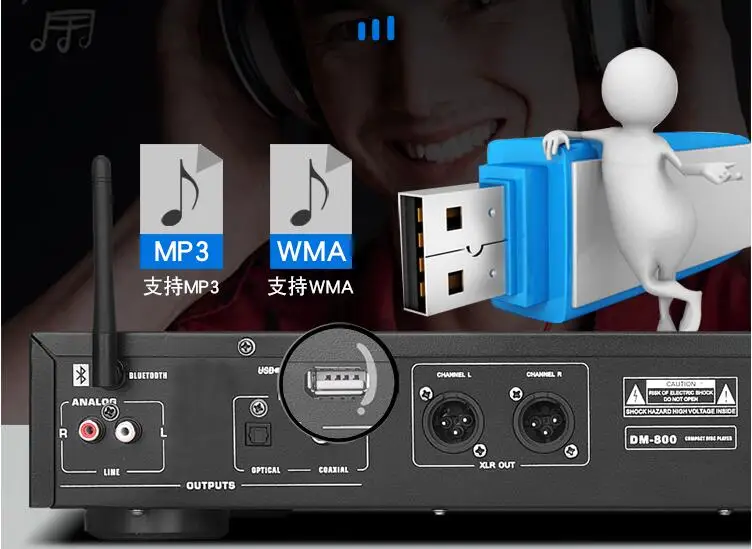This screenshot has width=752, height=549.
Task: Click the exclamation warning triangle
Action: coord(726,395)
